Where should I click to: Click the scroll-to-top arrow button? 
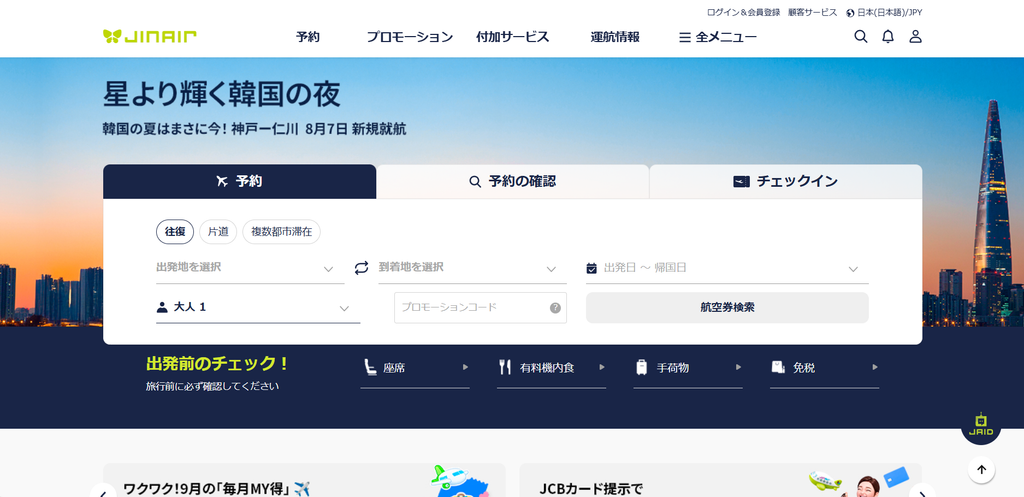[x=981, y=469]
